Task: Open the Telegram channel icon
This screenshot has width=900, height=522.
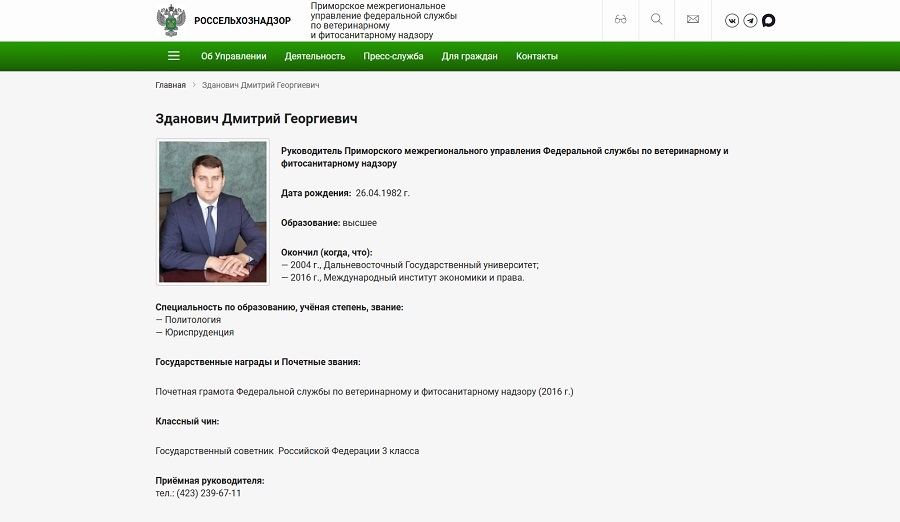Action: [x=750, y=20]
